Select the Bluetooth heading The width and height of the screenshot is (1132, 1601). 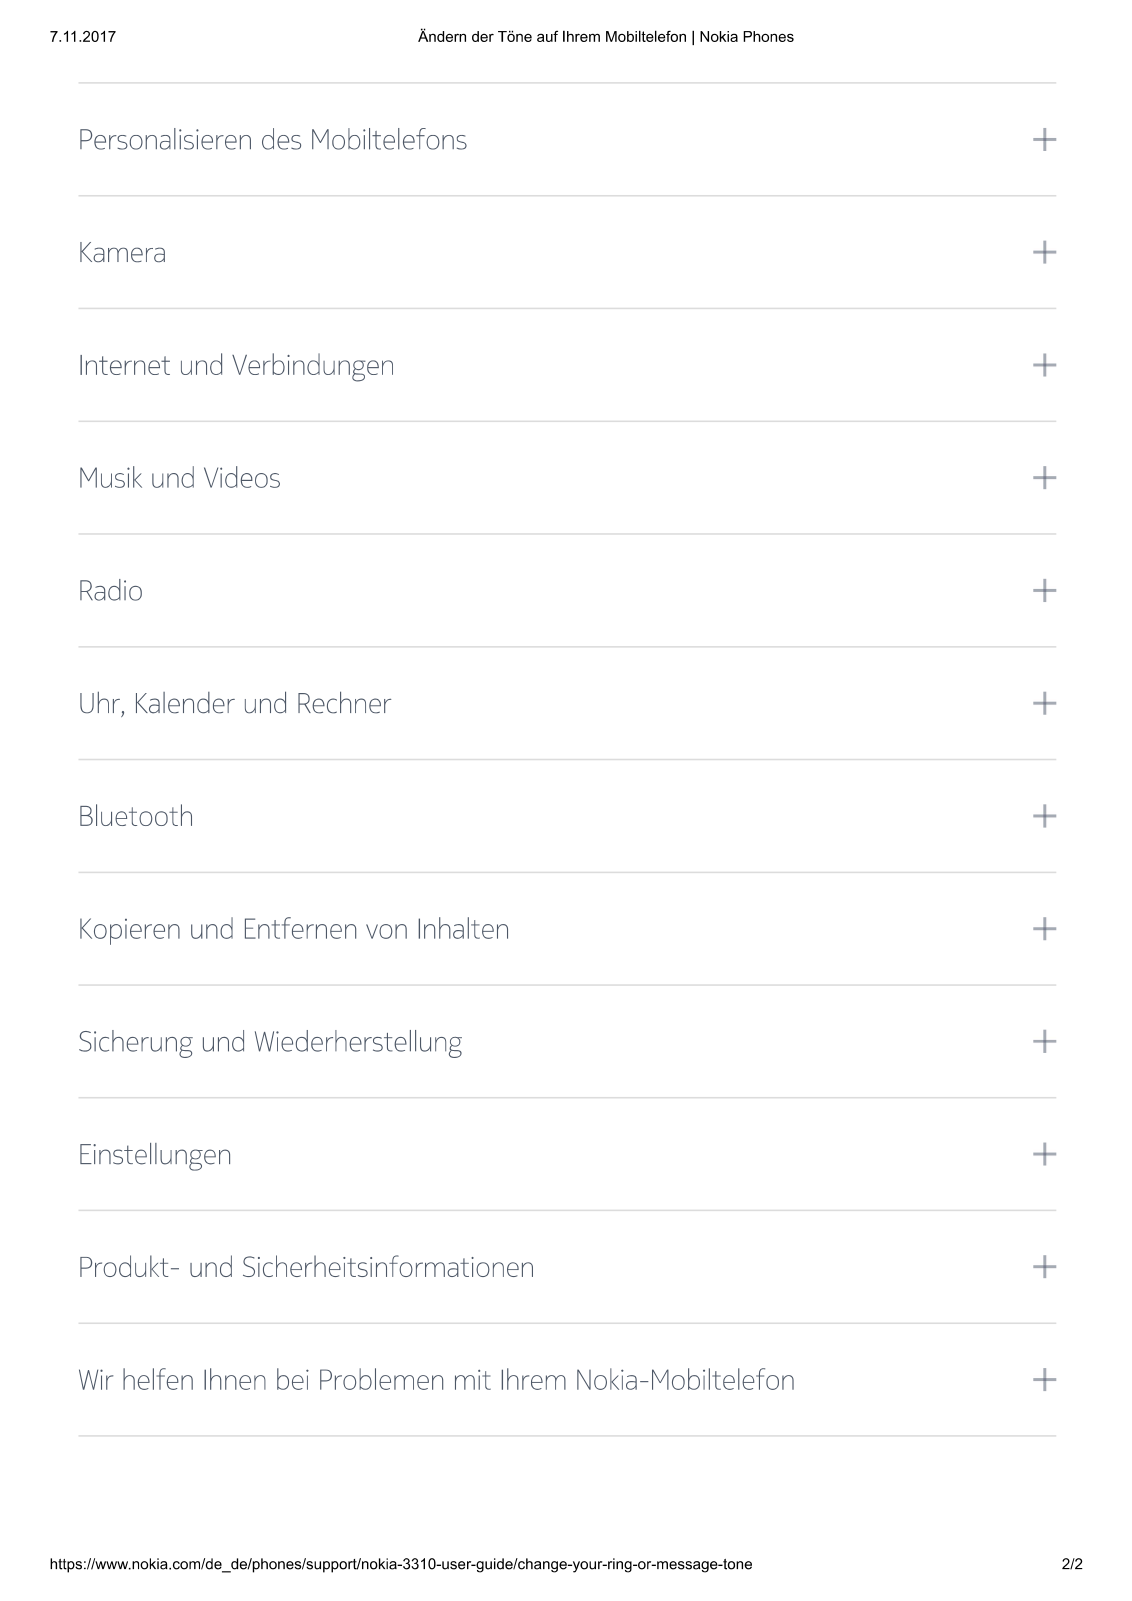[x=136, y=817]
